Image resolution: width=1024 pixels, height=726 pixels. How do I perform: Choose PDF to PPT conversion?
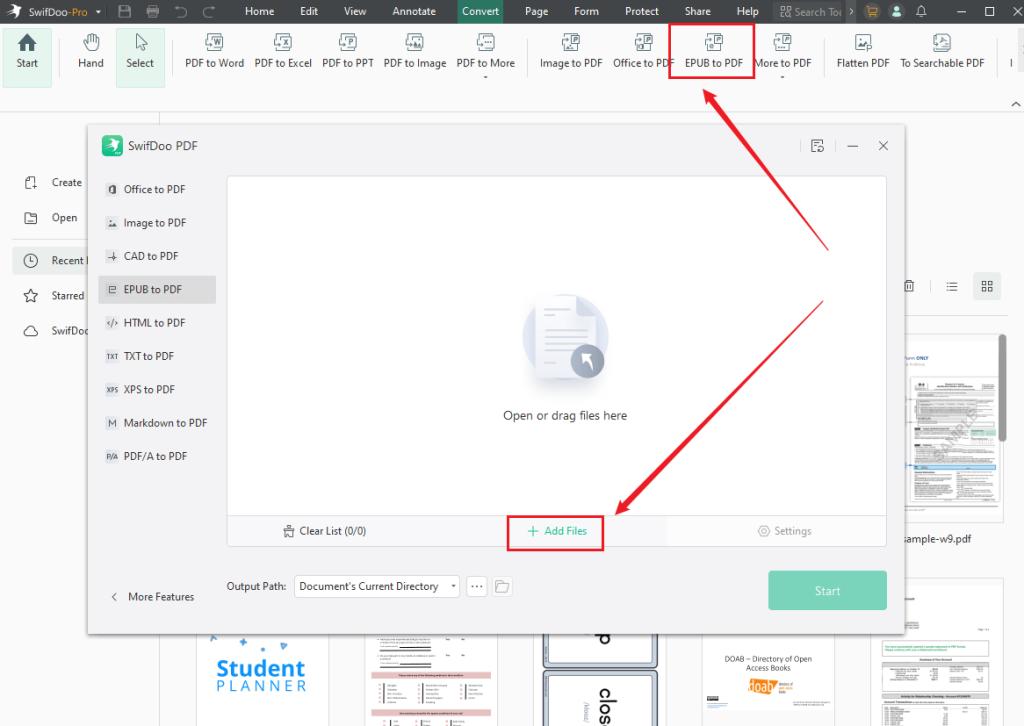[x=347, y=52]
